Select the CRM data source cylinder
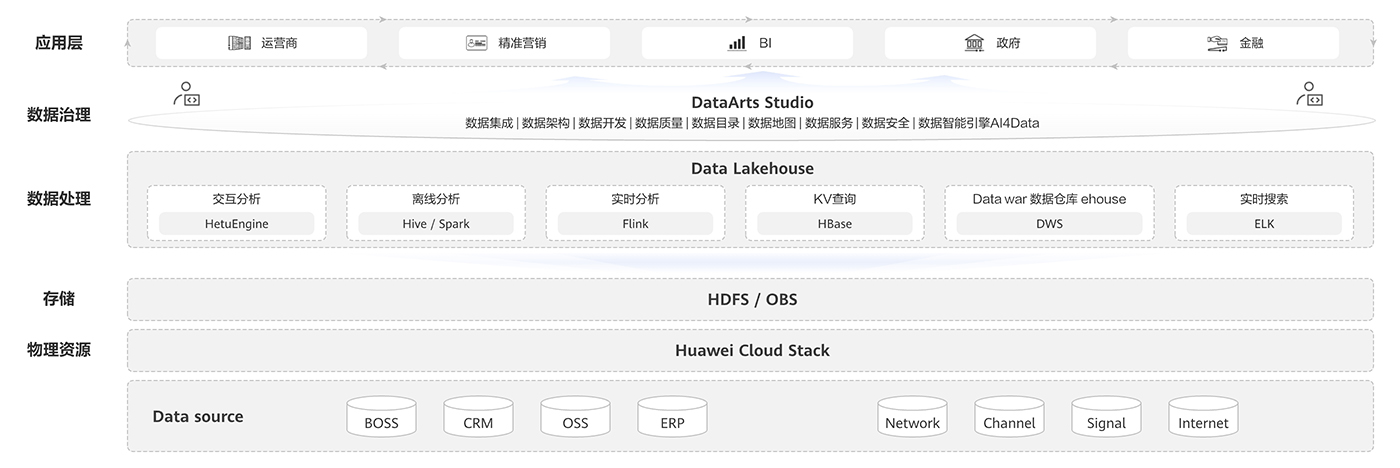Viewport: 1400px width, 468px height. [x=478, y=417]
